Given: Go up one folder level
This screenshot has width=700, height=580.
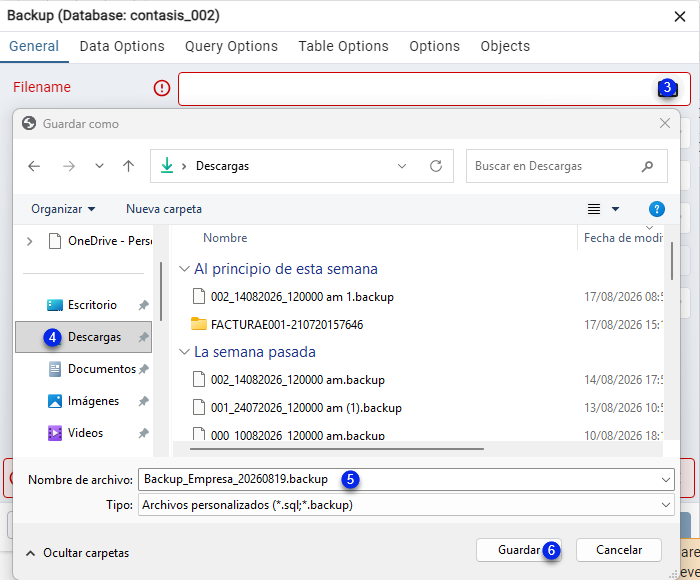Looking at the screenshot, I should [x=129, y=166].
